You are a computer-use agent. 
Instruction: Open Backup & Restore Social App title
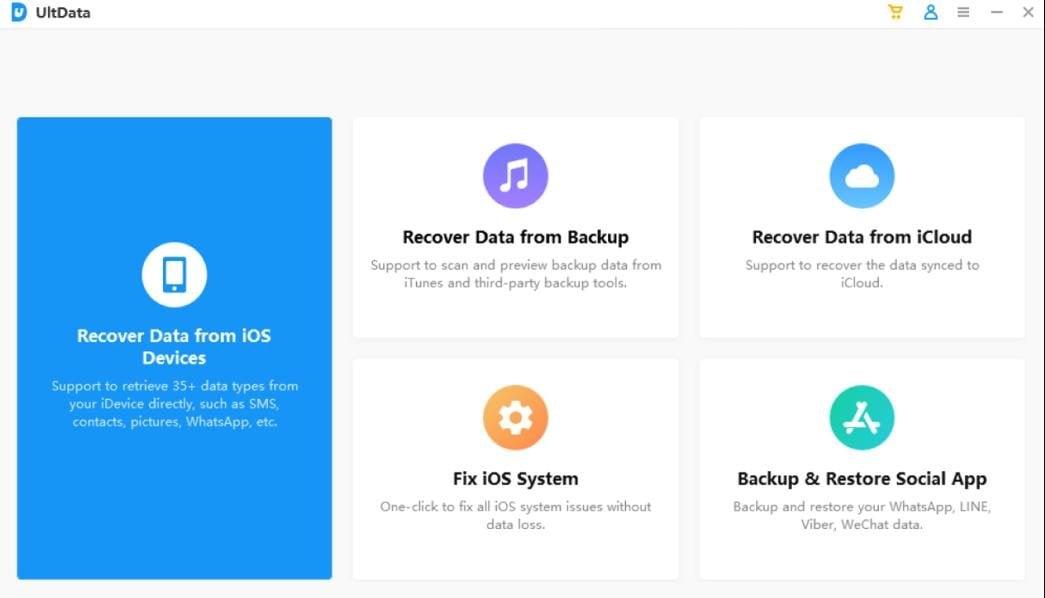coord(862,479)
